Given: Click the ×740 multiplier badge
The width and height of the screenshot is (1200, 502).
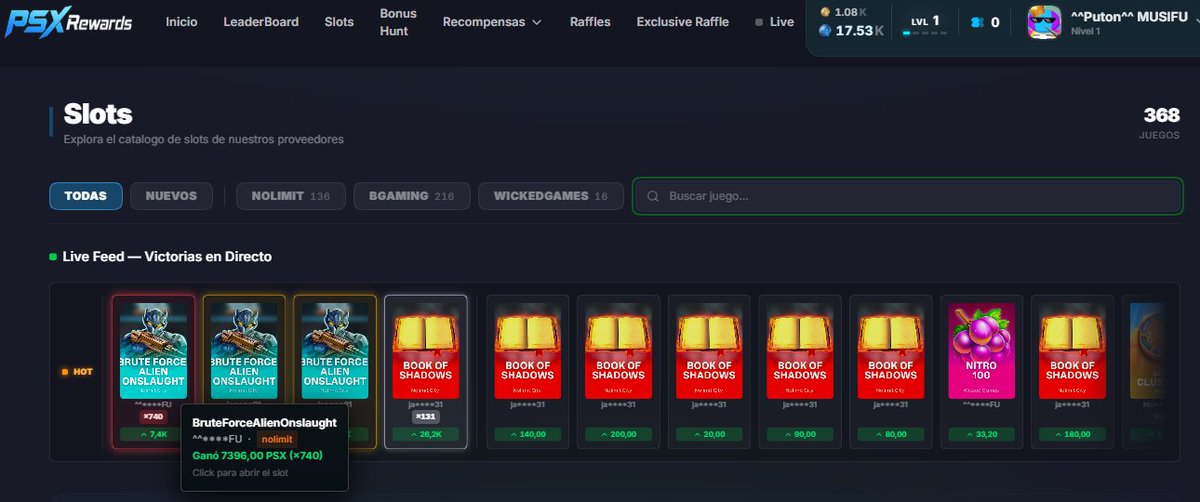Looking at the screenshot, I should point(153,416).
